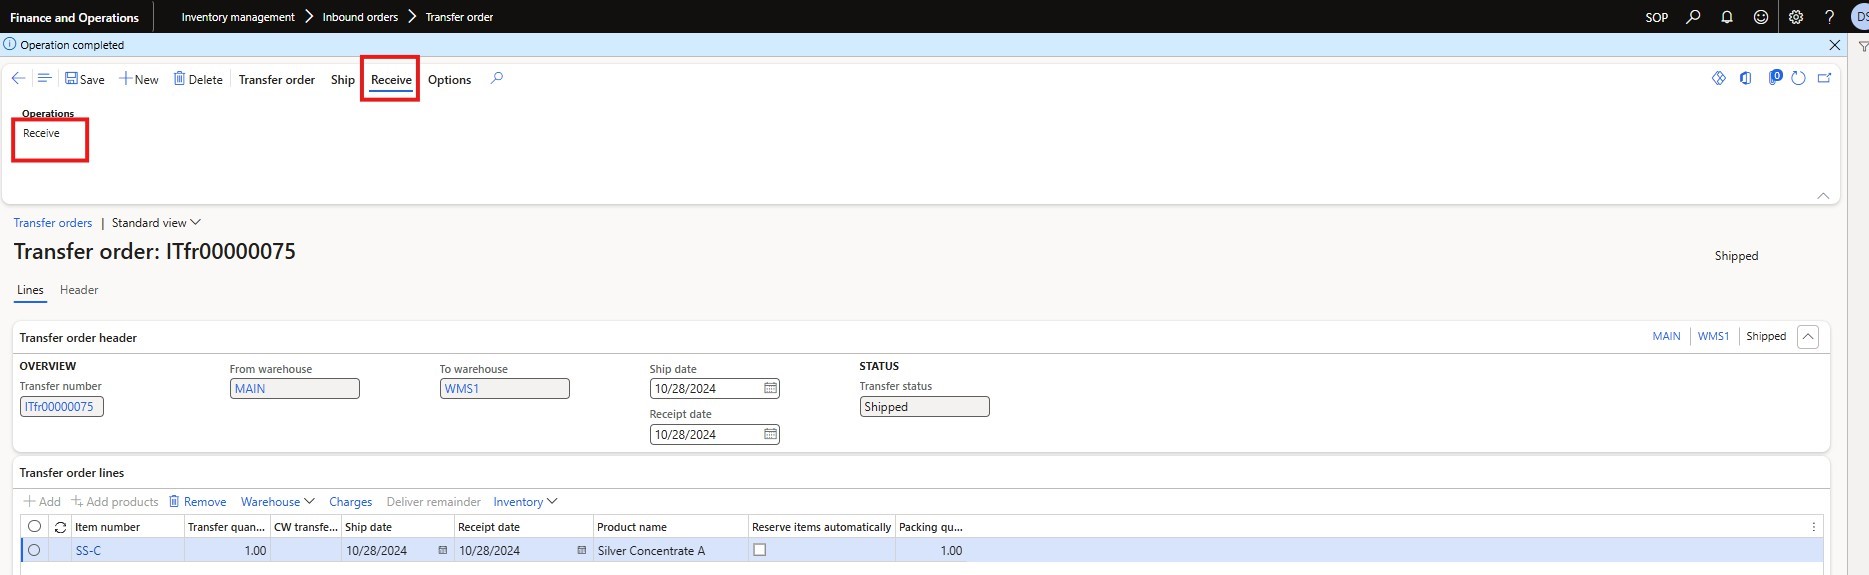Viewport: 1869px width, 575px height.
Task: Collapse the Transfer order header section
Action: pyautogui.click(x=1807, y=337)
